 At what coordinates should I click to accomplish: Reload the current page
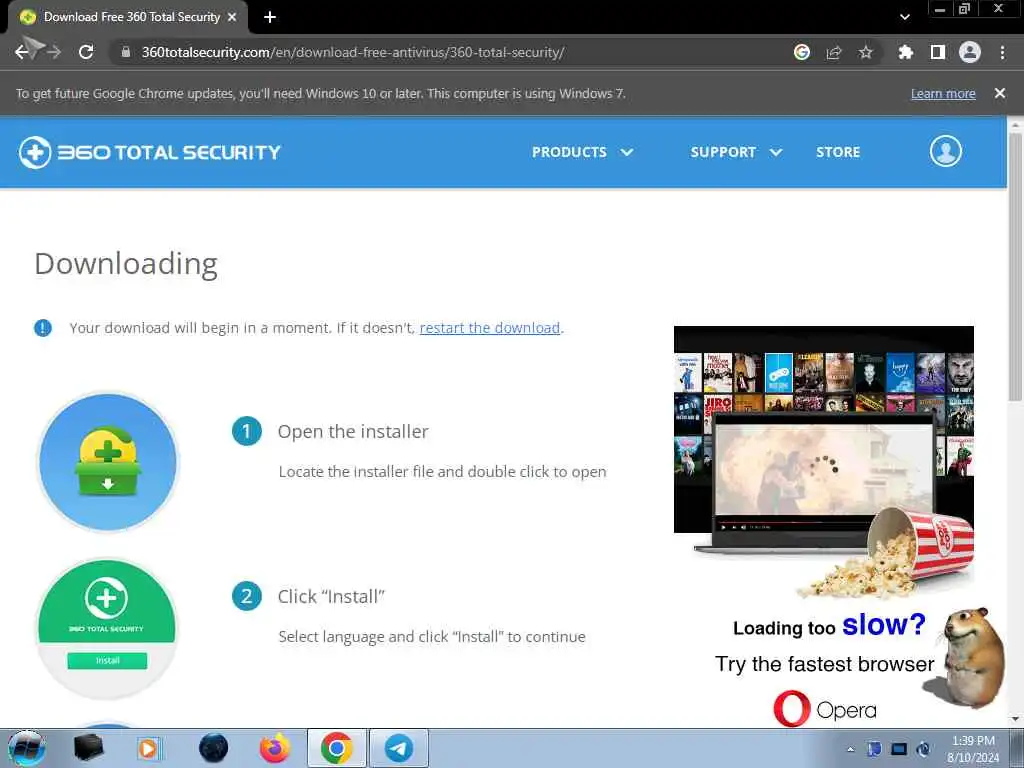86,52
